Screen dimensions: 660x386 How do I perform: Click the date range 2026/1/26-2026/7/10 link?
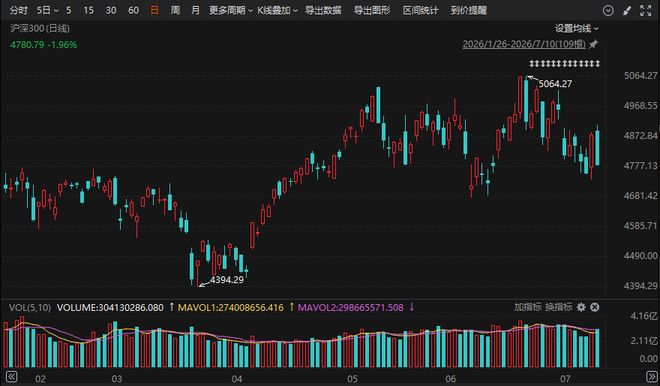[x=524, y=44]
